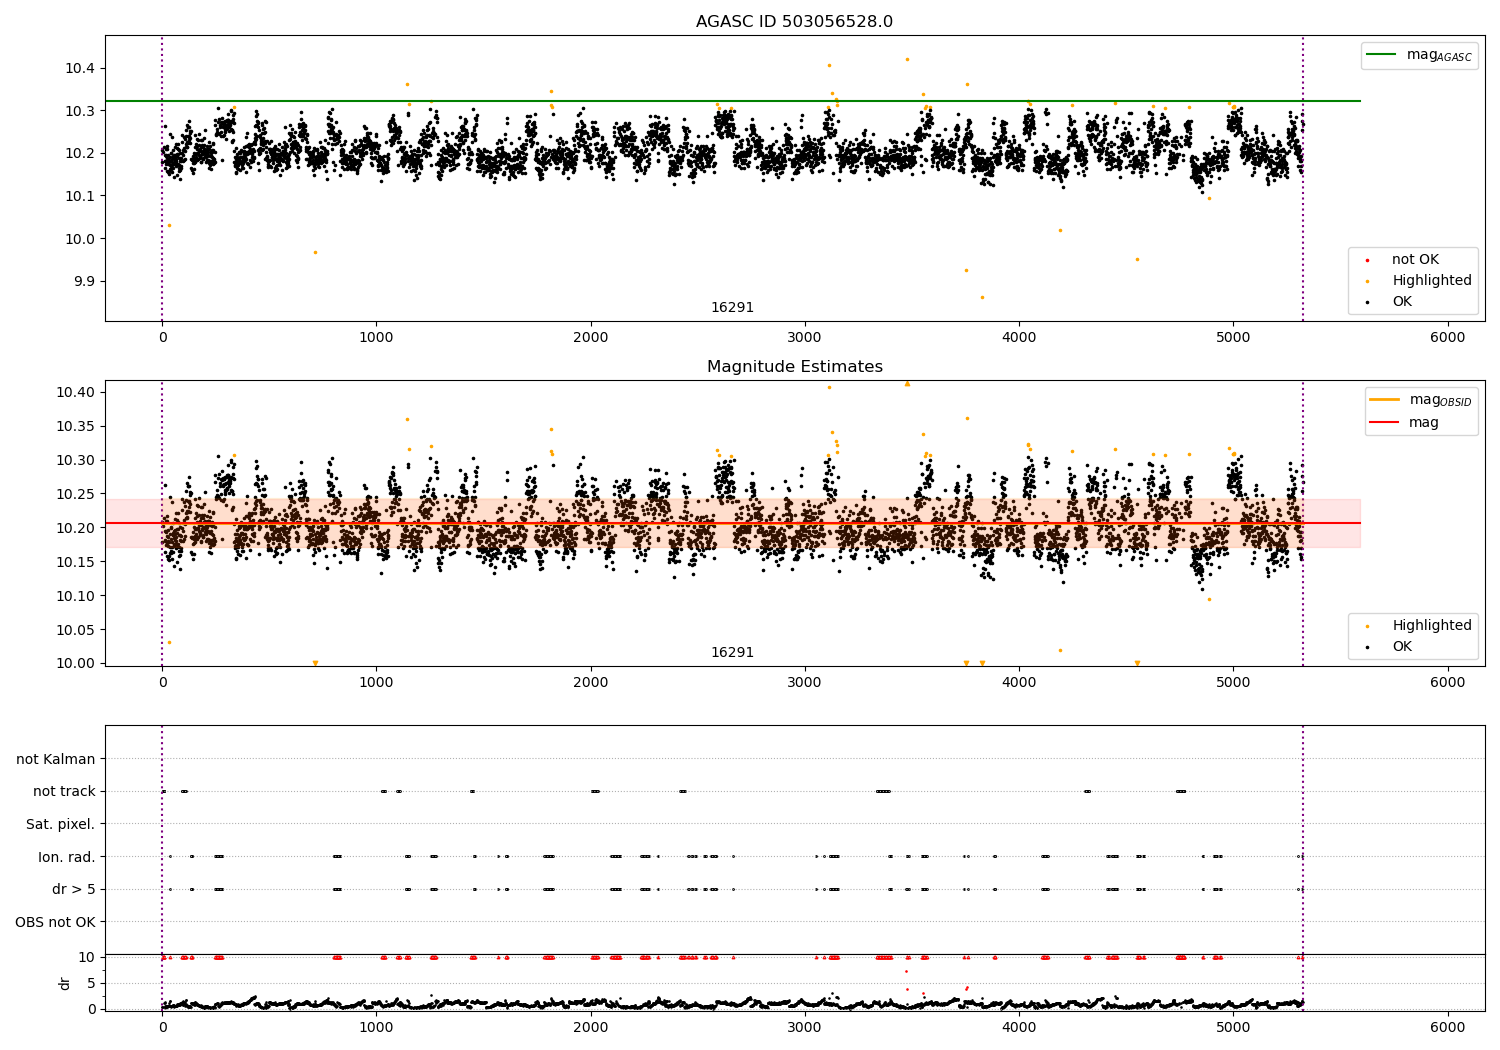Click the 10.40 y-axis tick of middle plot

coord(76,392)
